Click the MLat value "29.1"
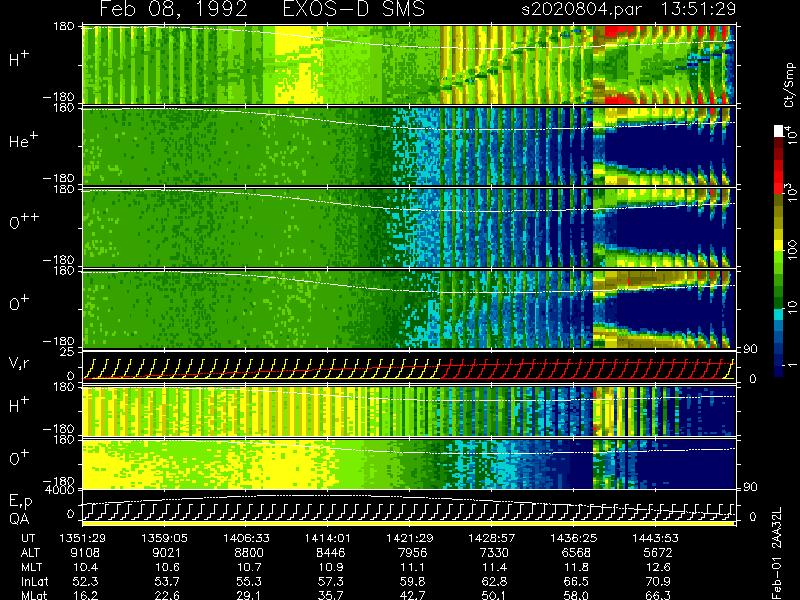The image size is (800, 600). [x=249, y=595]
